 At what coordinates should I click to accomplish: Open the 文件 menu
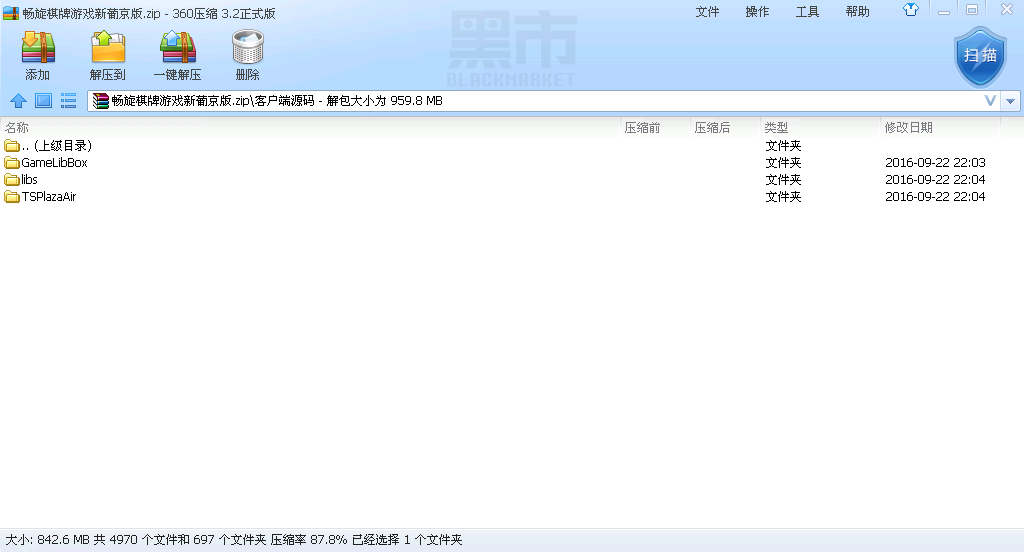[707, 12]
